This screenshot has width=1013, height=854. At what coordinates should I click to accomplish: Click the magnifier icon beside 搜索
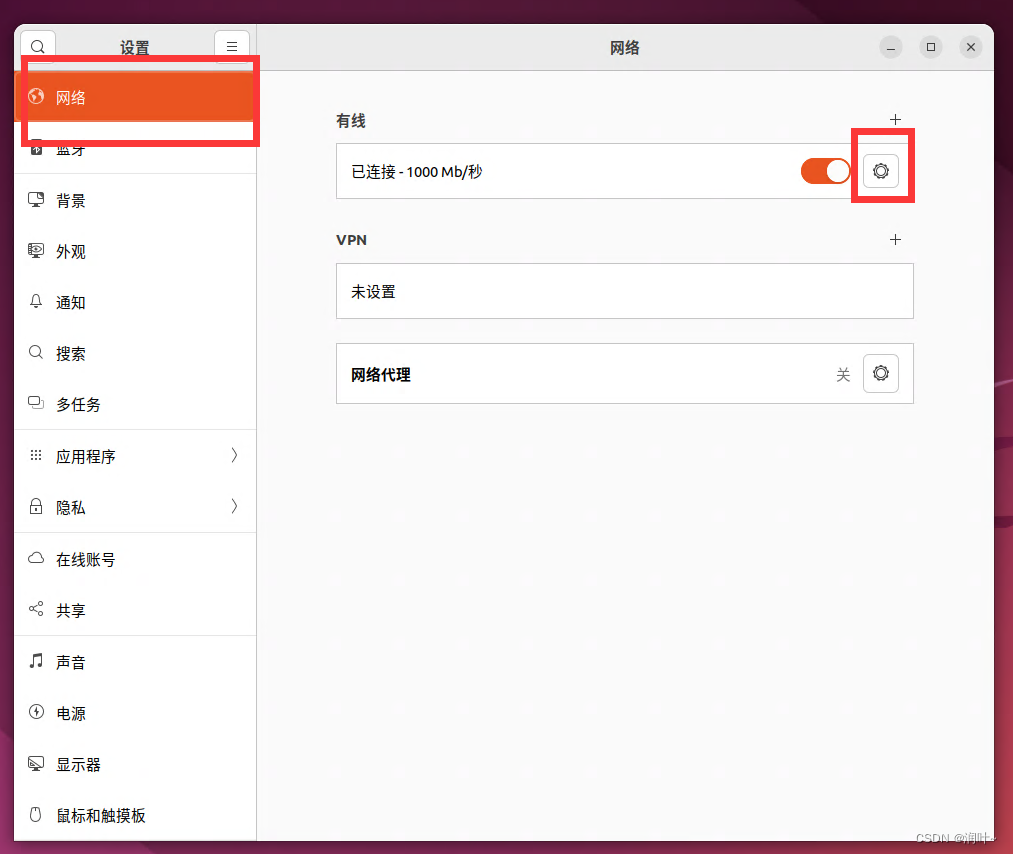(36, 352)
